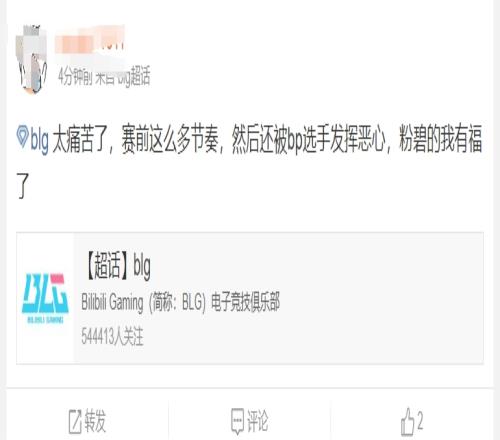Tap the 转发 label
The width and height of the screenshot is (500, 440).
(95, 421)
